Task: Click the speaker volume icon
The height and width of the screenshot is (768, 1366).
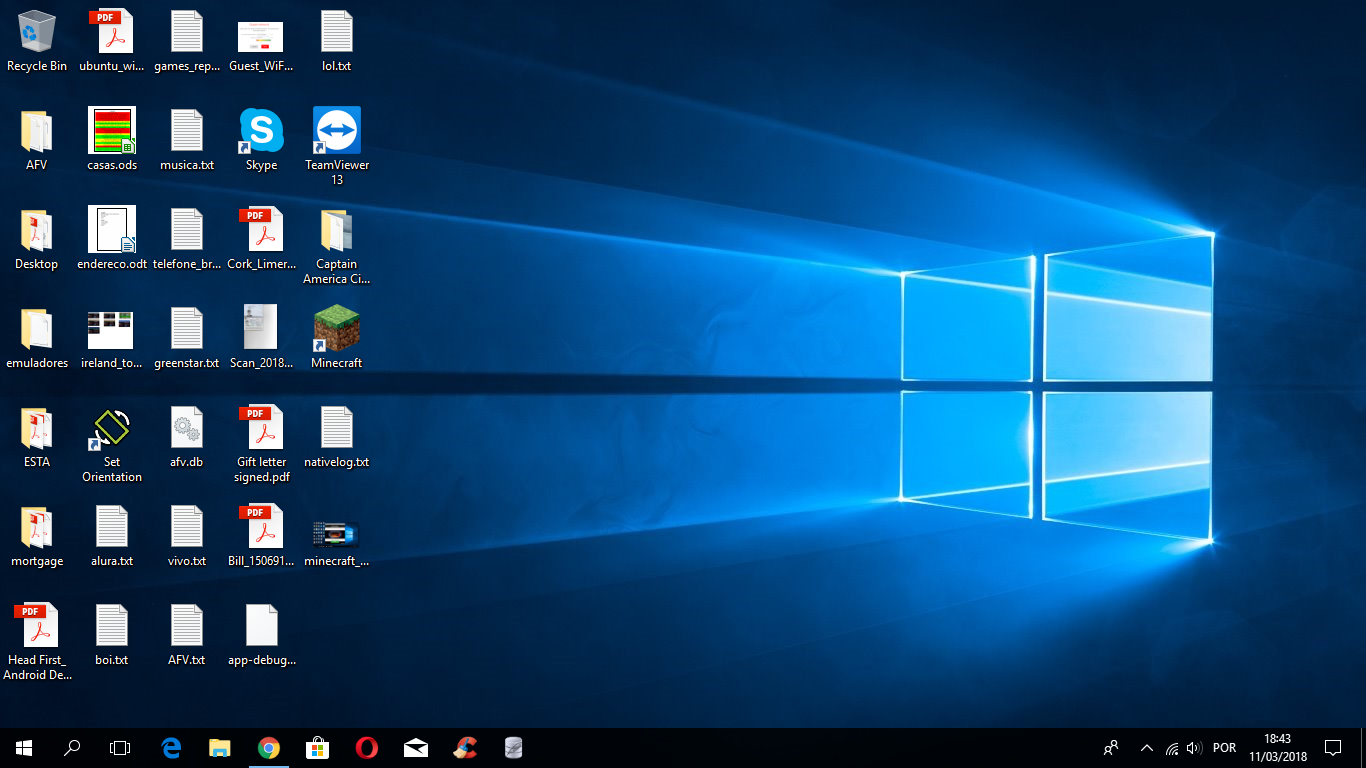Action: [1193, 748]
